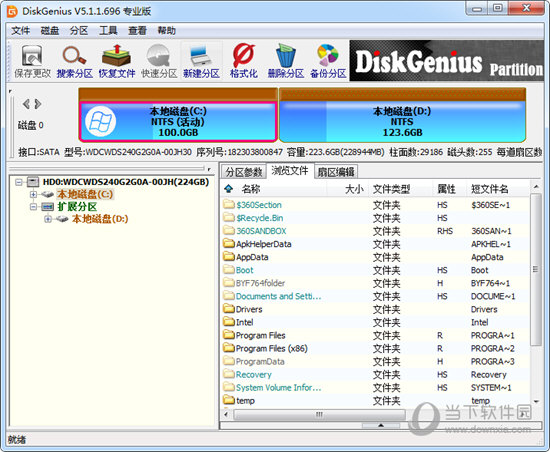Select 扩展分区 in the tree
This screenshot has width=550, height=452.
point(77,207)
